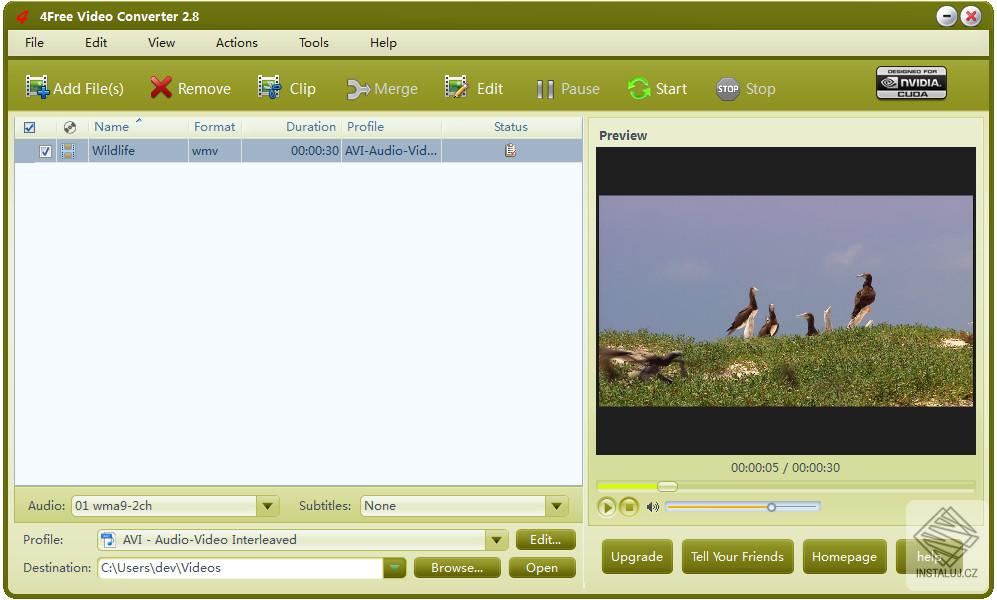
Task: Select the Remove icon to delete the file
Action: [x=161, y=88]
